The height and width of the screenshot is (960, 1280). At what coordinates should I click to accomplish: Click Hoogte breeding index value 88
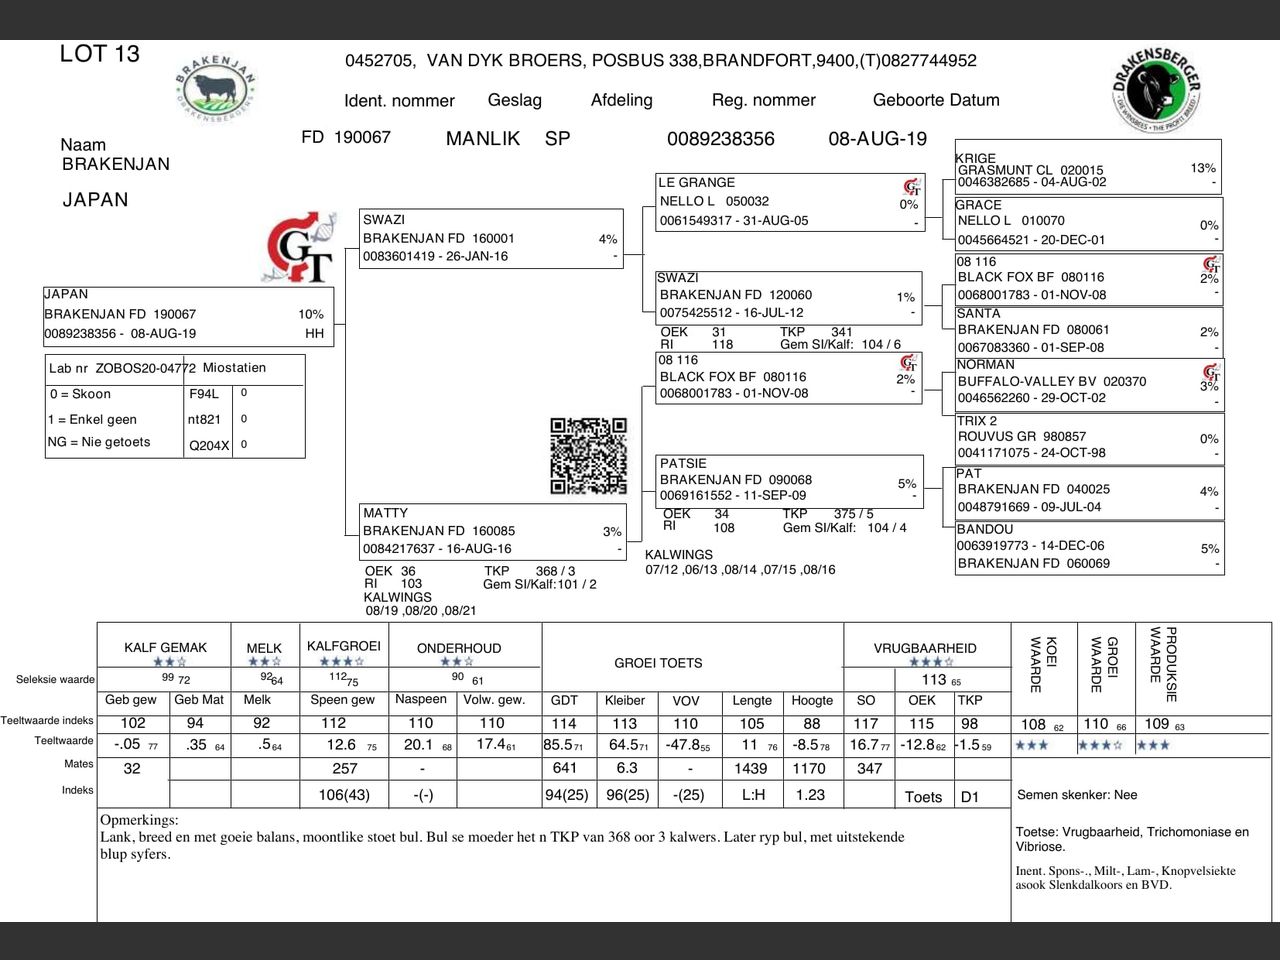point(812,724)
